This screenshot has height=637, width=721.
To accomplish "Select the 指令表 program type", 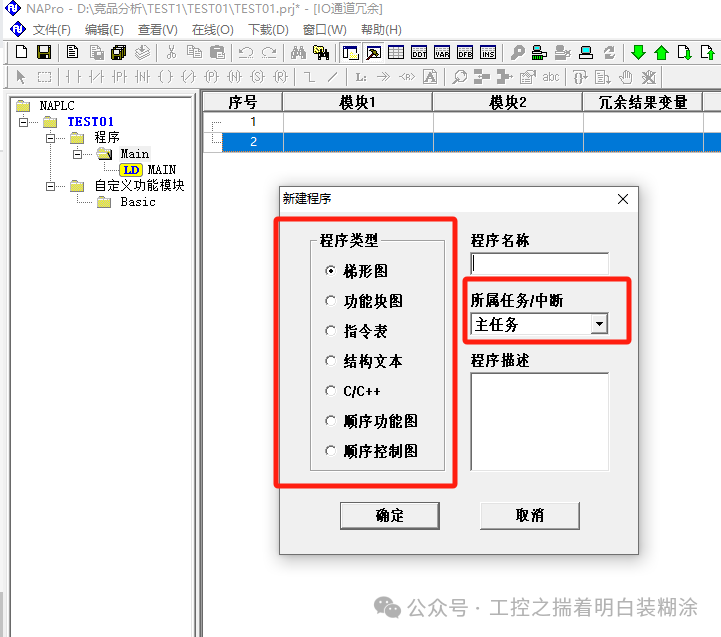I will (x=330, y=331).
